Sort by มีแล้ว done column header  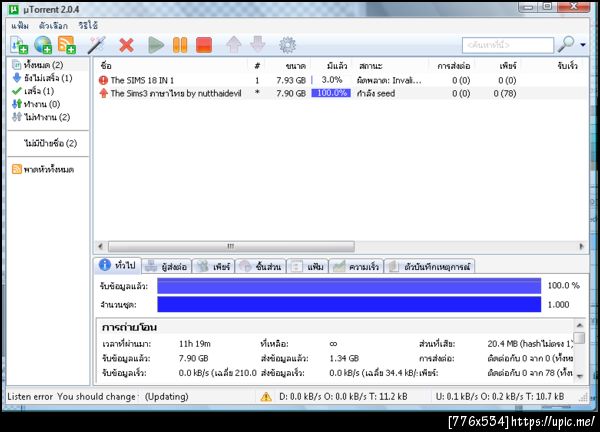tap(337, 66)
